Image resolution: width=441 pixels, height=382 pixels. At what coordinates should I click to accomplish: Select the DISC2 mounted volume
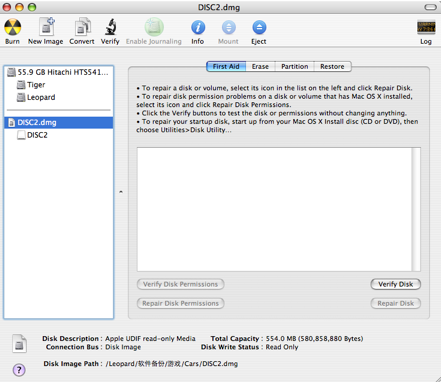coord(59,135)
